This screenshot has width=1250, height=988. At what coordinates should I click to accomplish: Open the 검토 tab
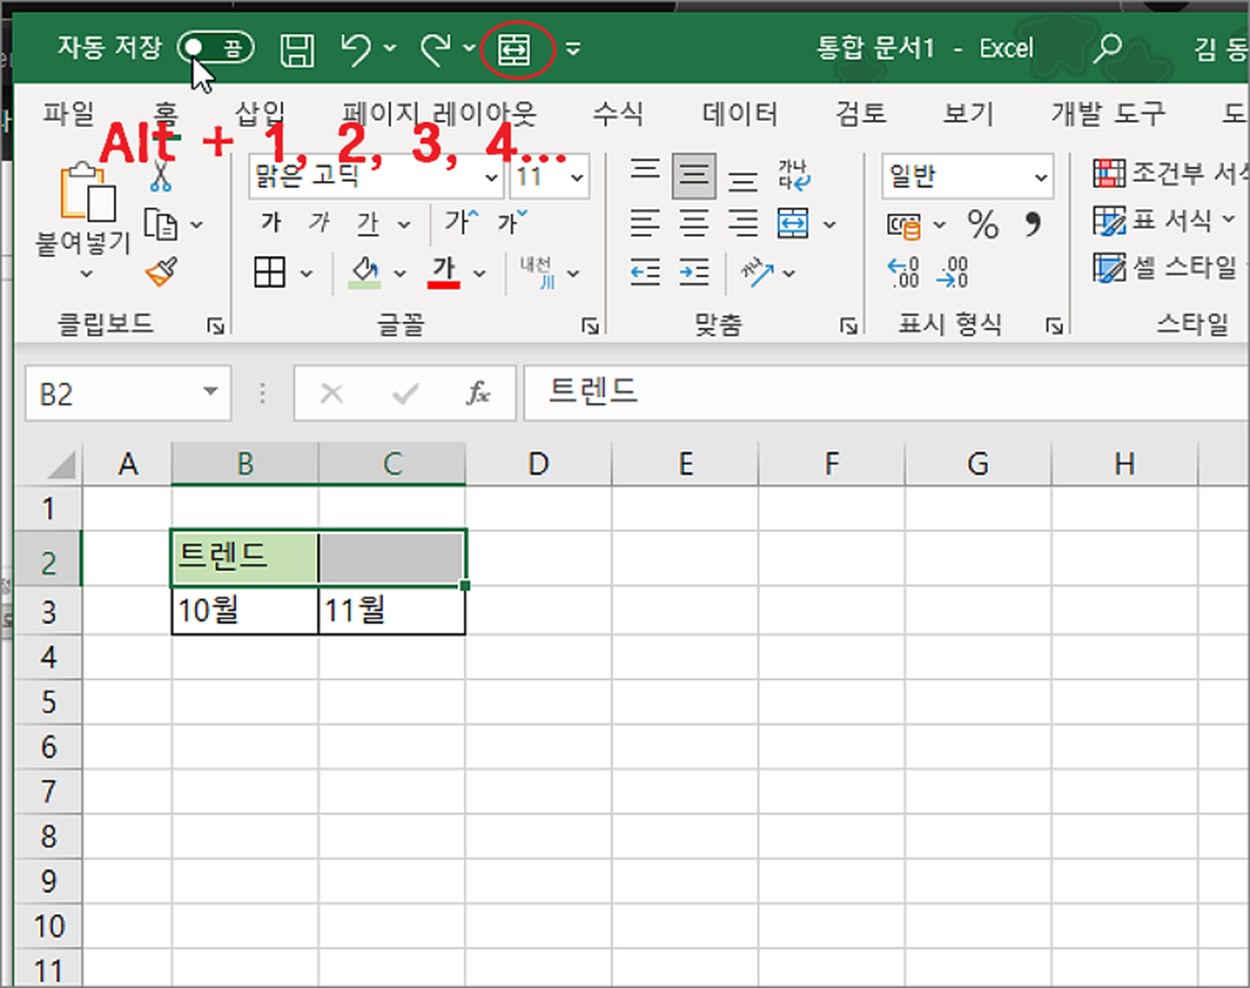[x=861, y=113]
